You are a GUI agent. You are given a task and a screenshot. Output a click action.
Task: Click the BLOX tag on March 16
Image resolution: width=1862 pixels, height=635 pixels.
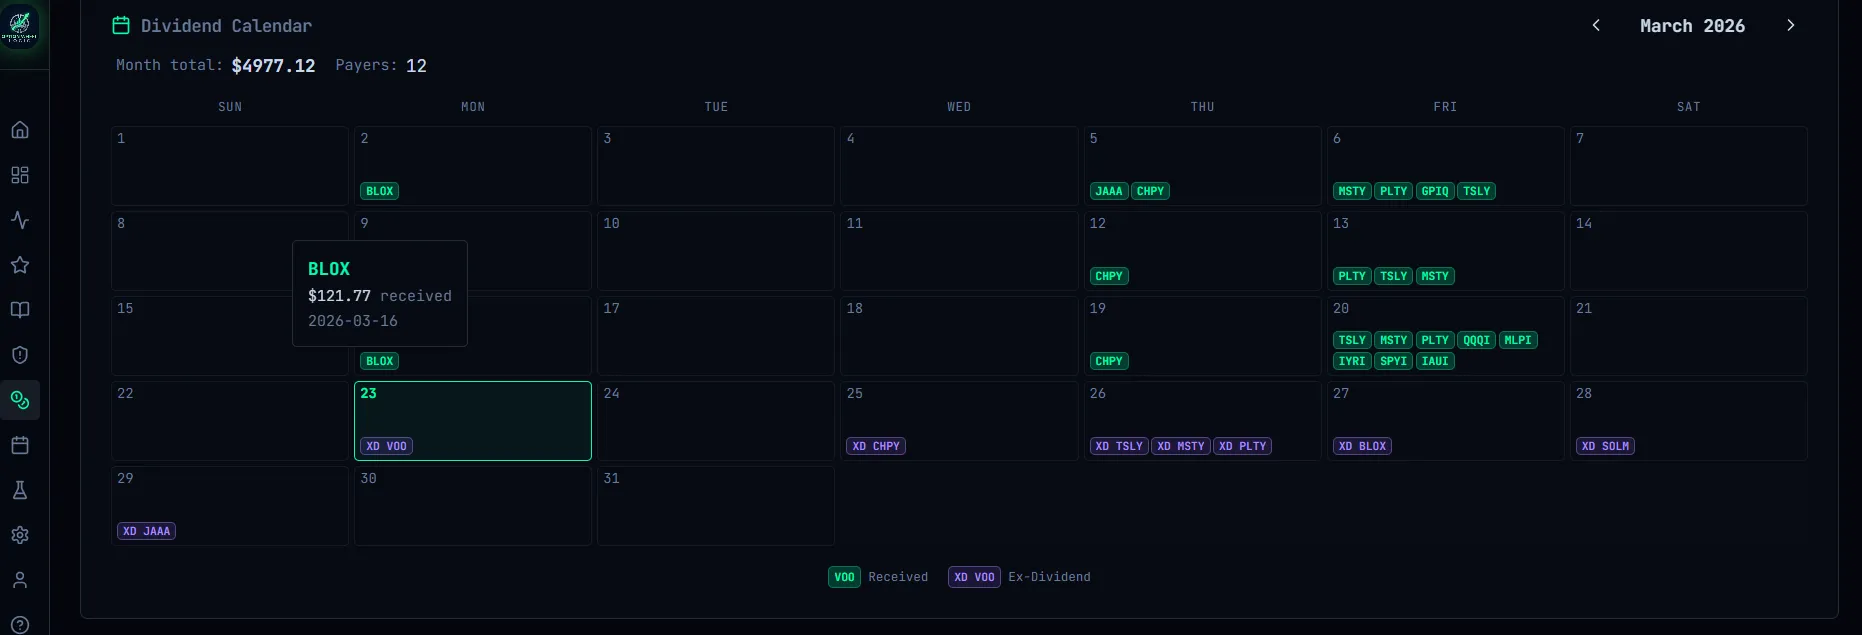pos(380,361)
